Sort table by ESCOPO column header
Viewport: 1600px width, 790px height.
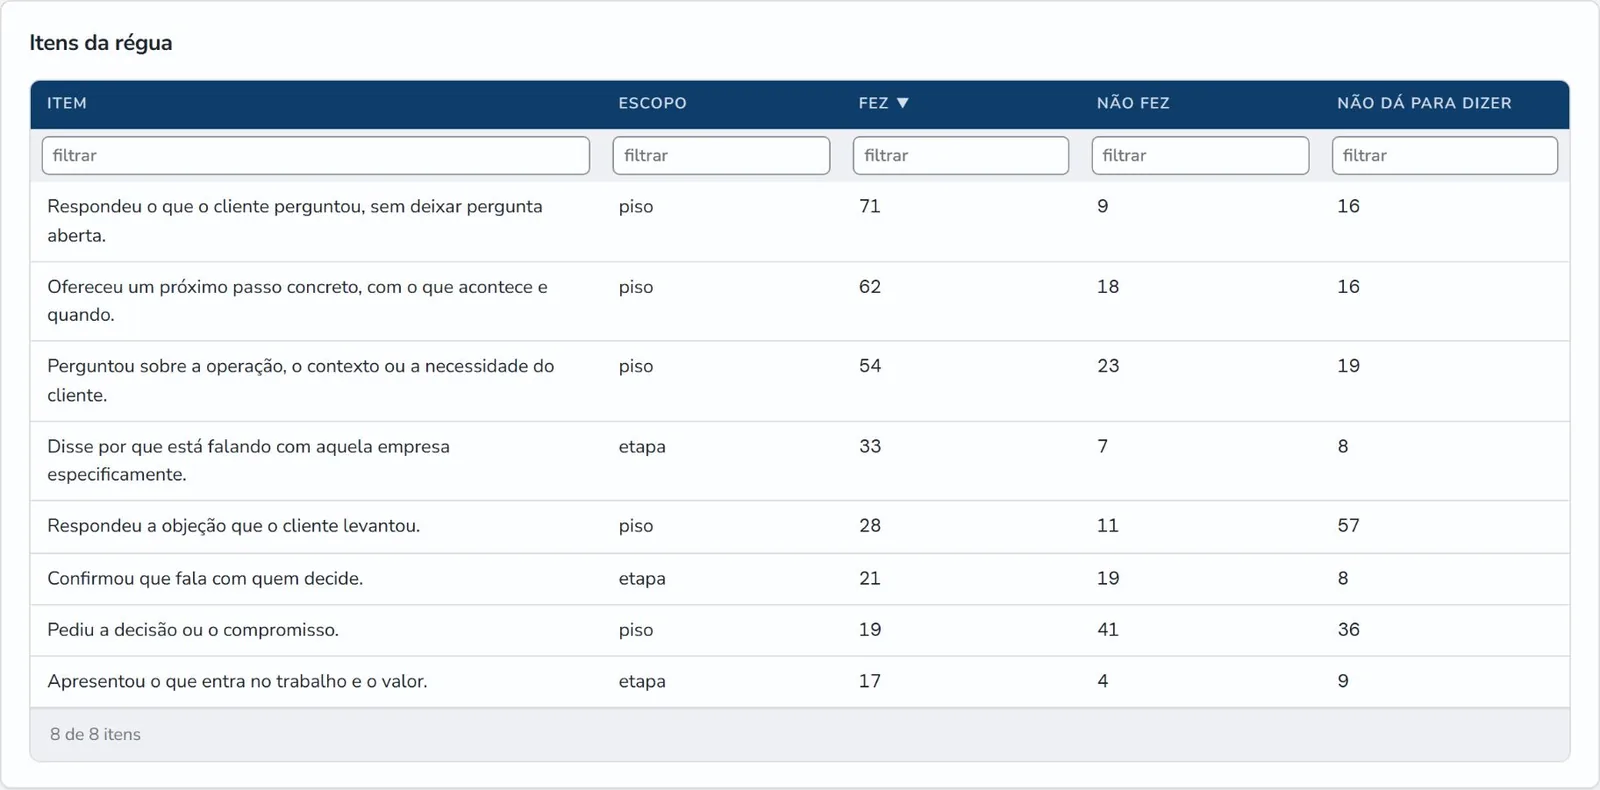652,103
